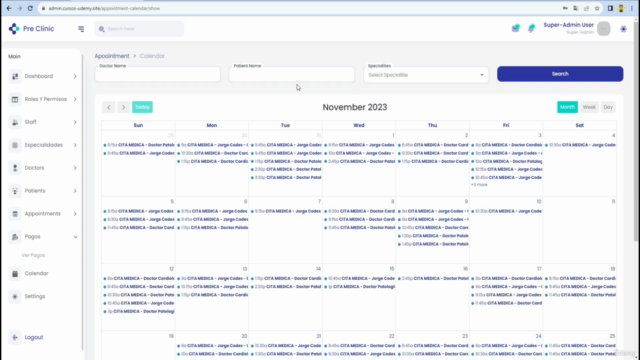The image size is (640, 360).
Task: Open the 10:30a appointment on Friday 10
Action: point(506,211)
